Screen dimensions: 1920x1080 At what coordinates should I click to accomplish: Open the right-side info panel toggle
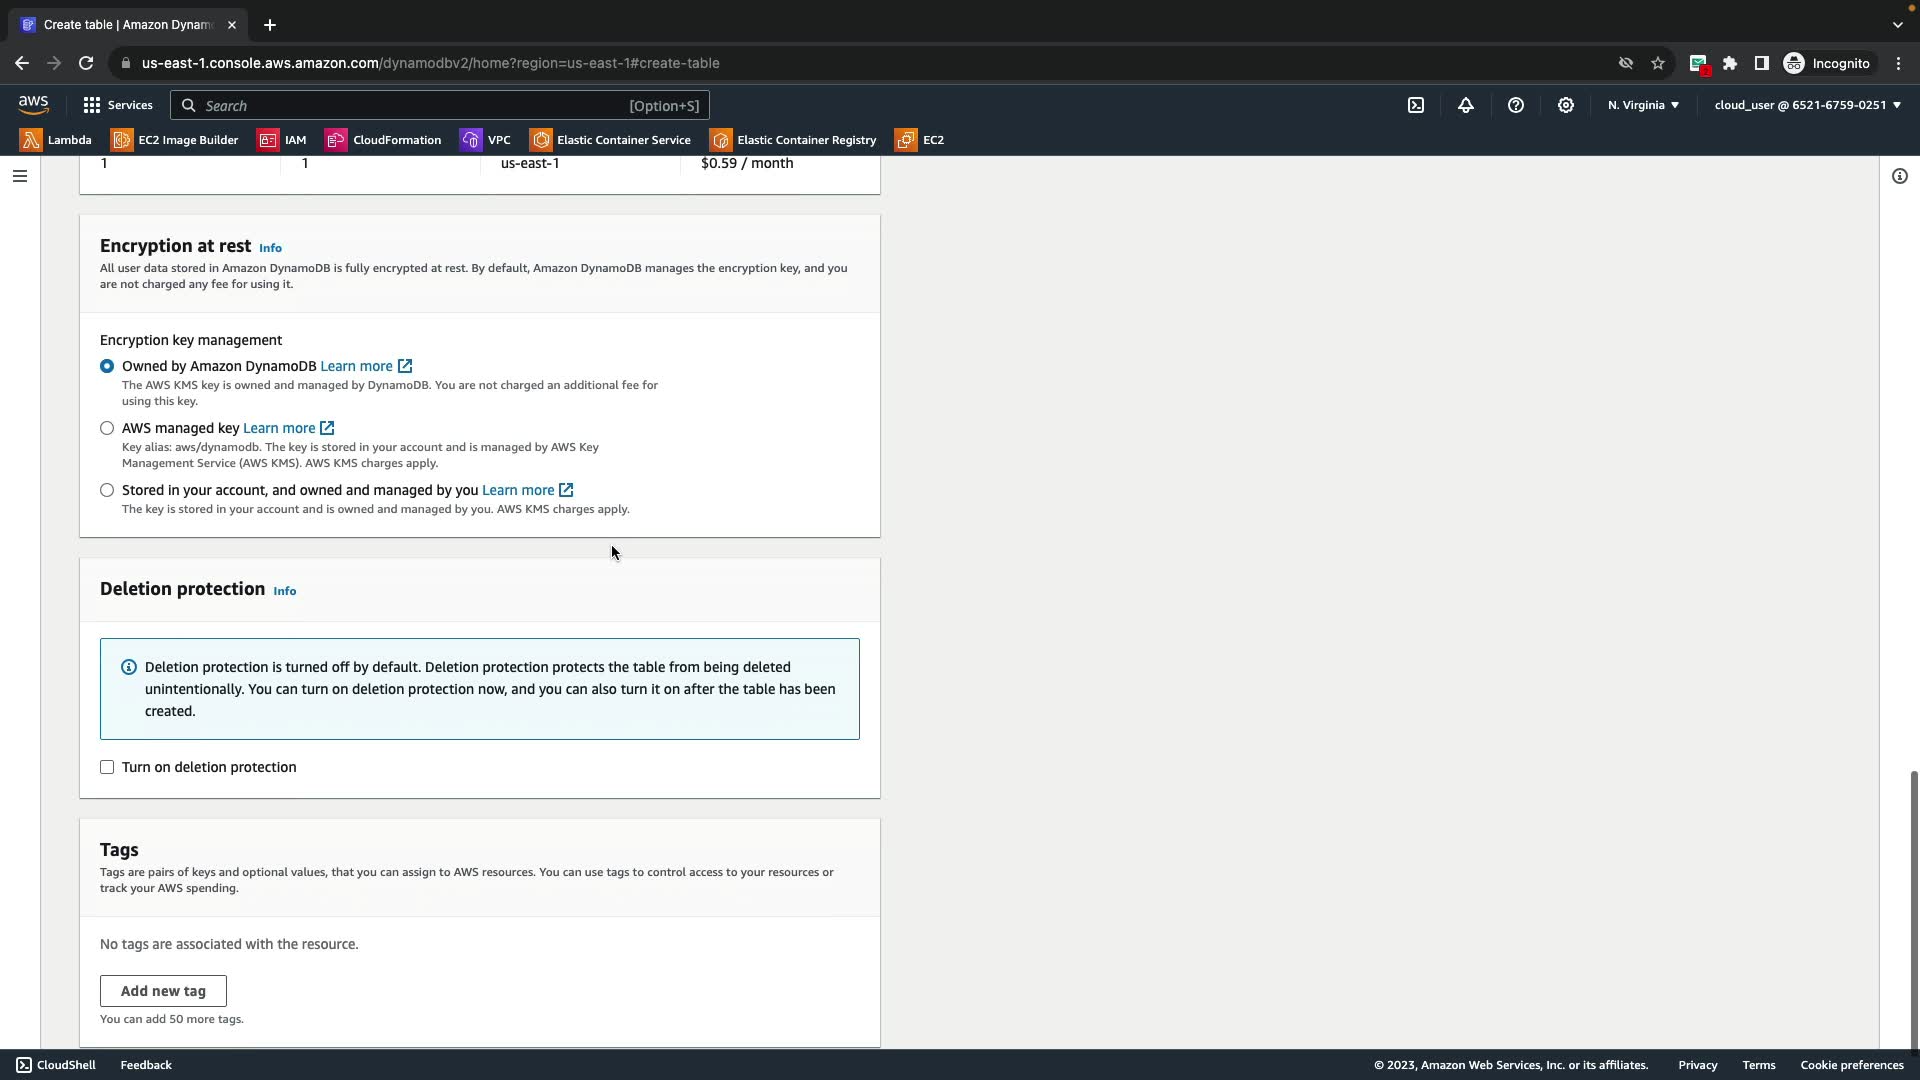coord(1899,176)
